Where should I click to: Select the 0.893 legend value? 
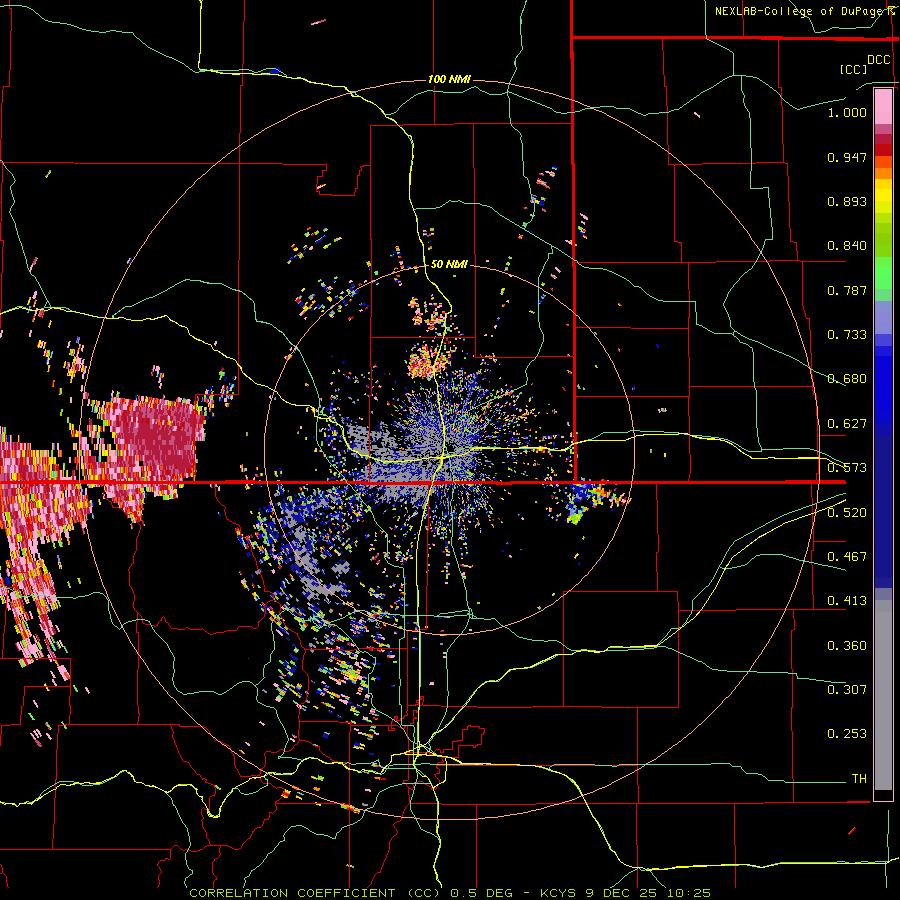click(x=847, y=201)
